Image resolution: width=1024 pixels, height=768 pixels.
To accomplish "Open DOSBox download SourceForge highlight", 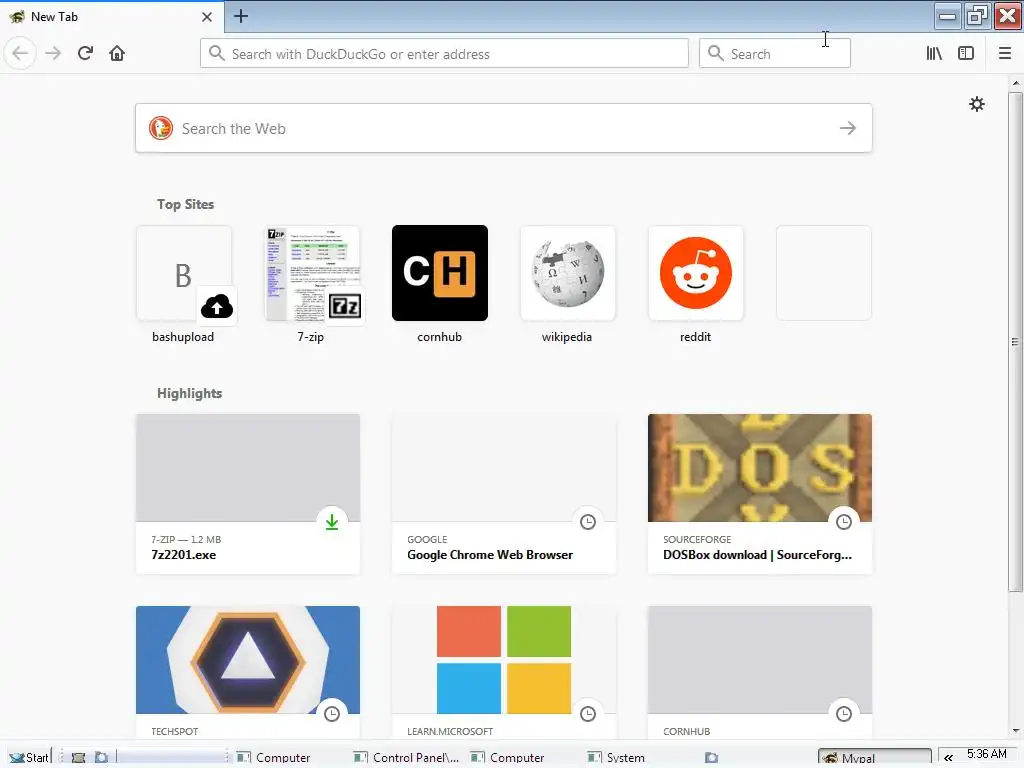I will [x=760, y=494].
